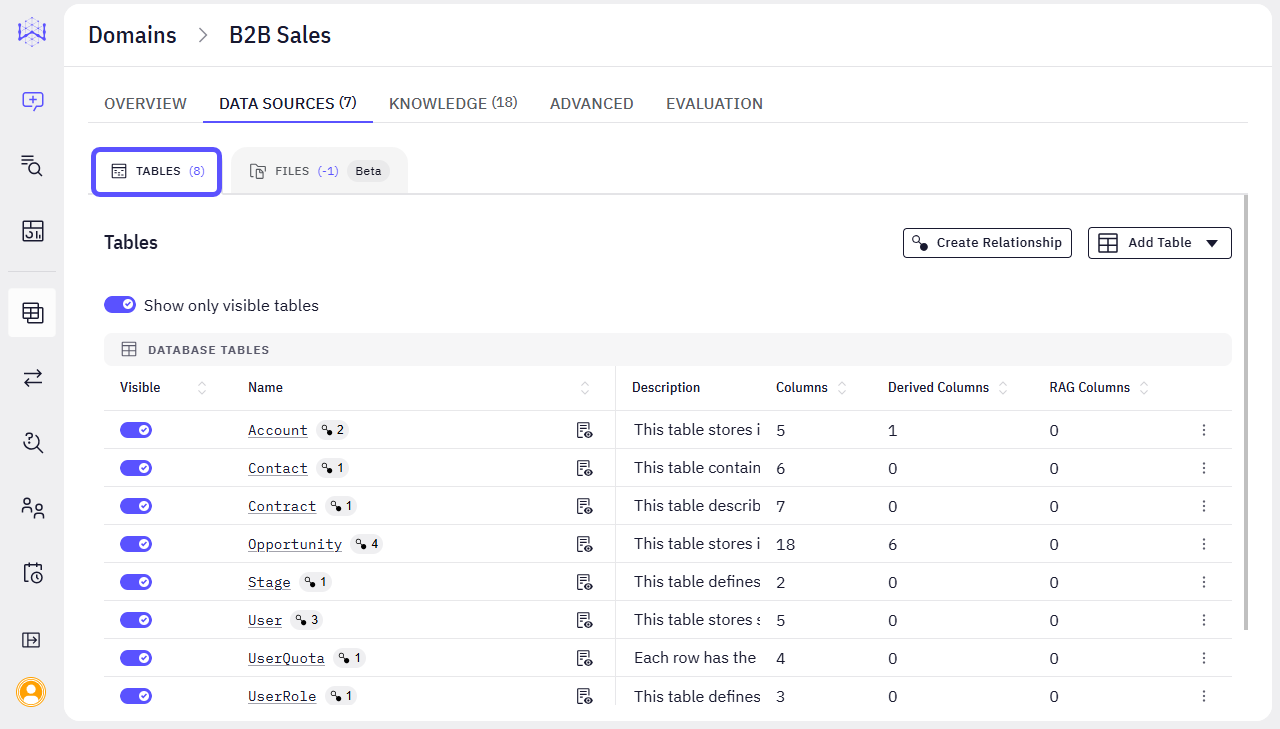Screen dimensions: 1280x729
Task: Hide the Contract table using its visibility toggle
Action: (136, 505)
